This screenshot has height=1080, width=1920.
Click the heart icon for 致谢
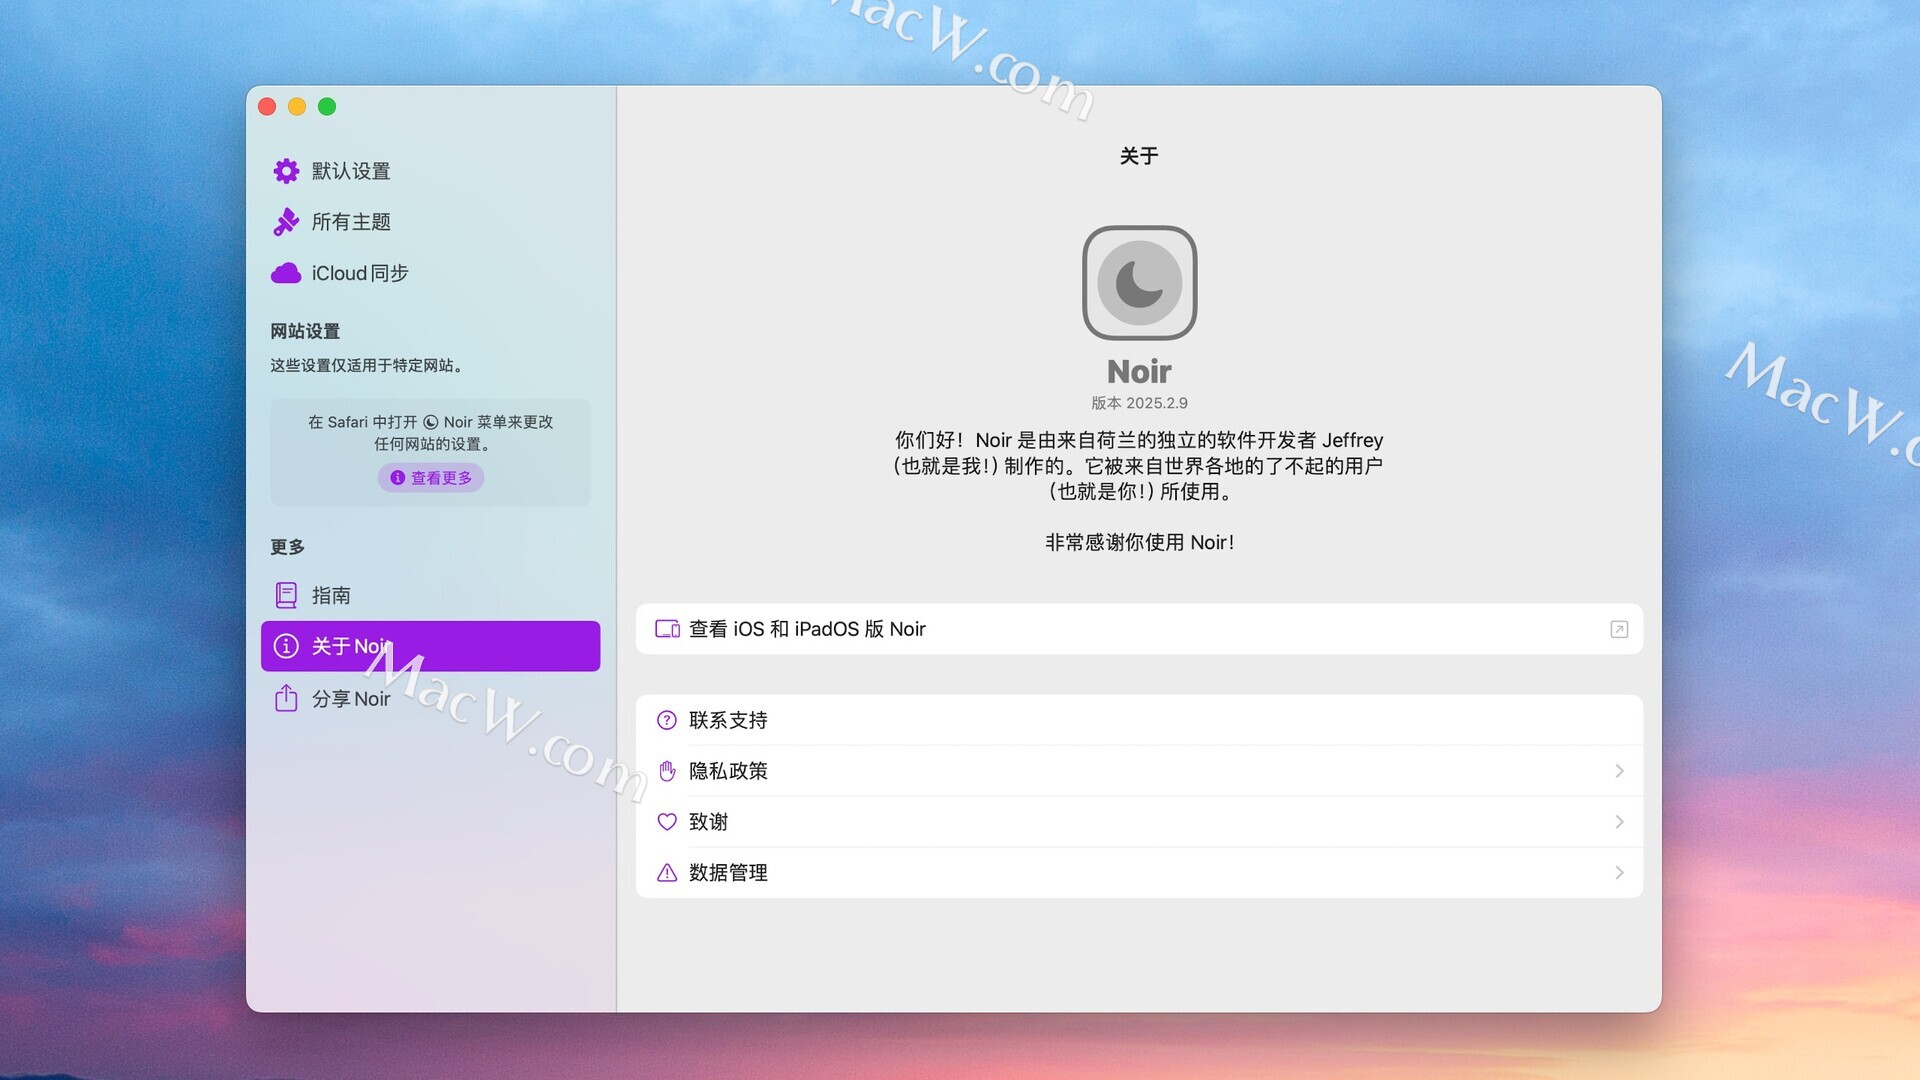coord(667,822)
